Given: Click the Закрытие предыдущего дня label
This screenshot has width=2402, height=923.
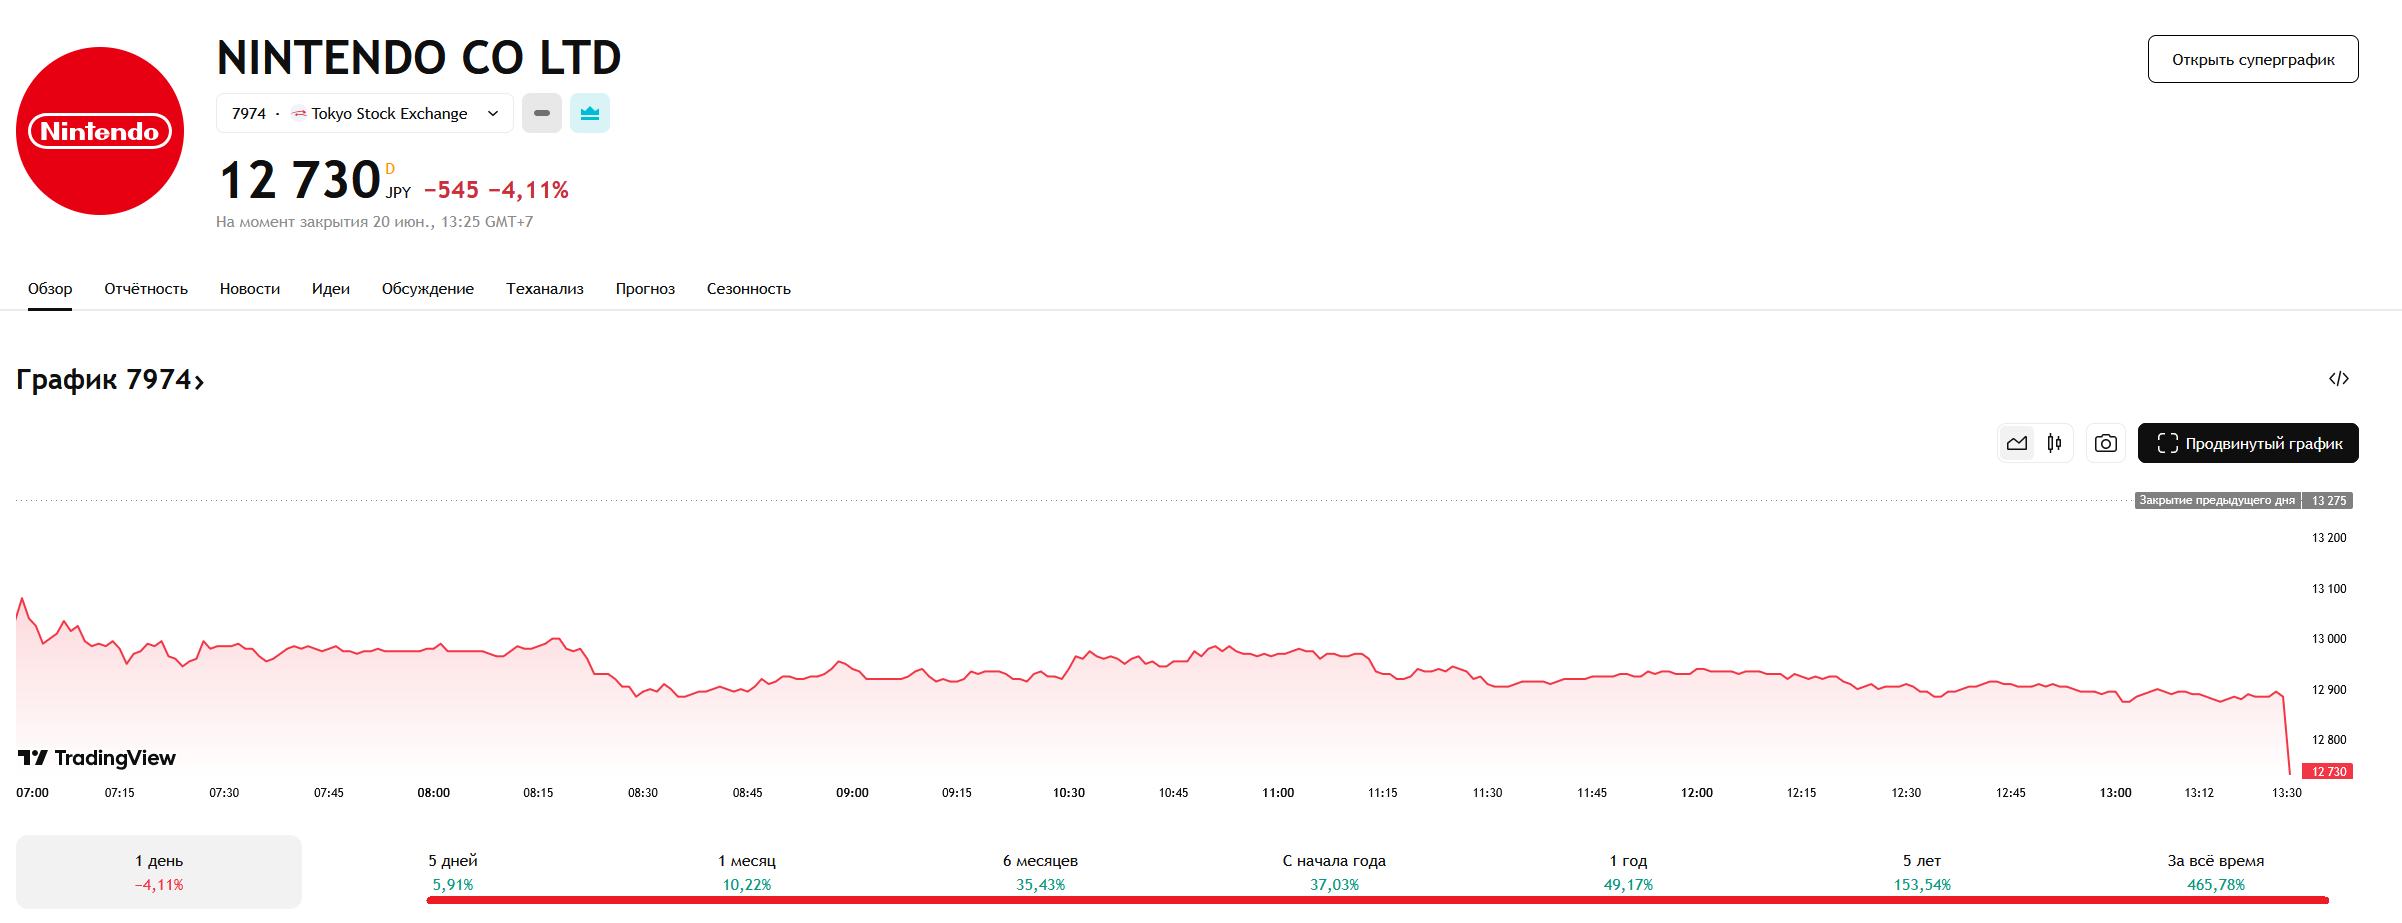Looking at the screenshot, I should 2217,500.
